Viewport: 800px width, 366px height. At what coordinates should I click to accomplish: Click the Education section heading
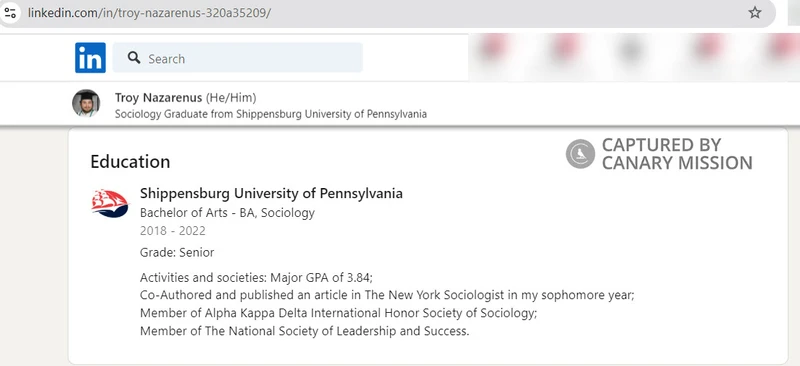click(130, 162)
